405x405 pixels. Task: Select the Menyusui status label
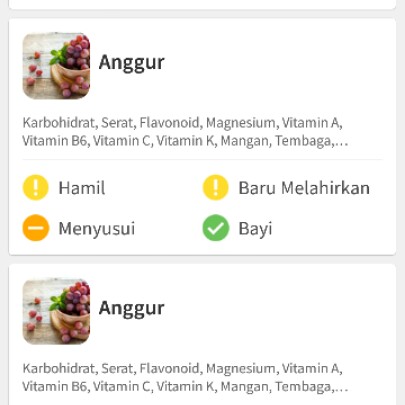[x=97, y=229]
